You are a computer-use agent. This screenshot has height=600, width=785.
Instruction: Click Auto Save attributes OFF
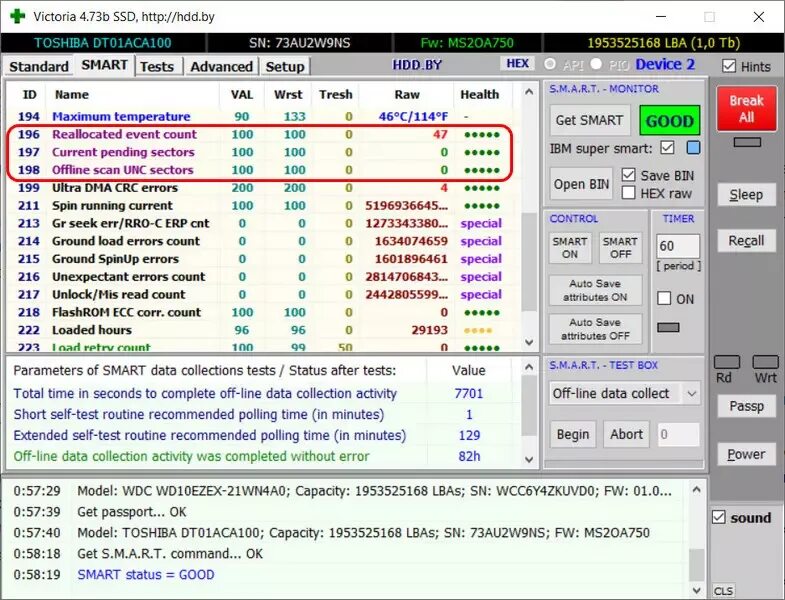[595, 329]
